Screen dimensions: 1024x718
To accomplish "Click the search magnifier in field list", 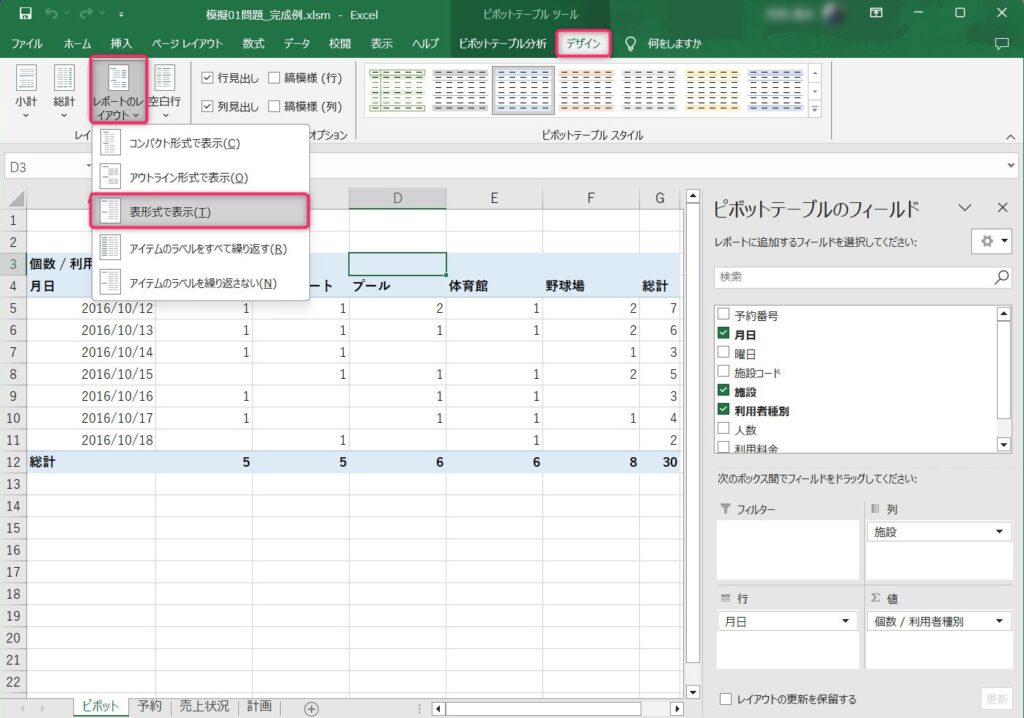I will click(x=1001, y=277).
